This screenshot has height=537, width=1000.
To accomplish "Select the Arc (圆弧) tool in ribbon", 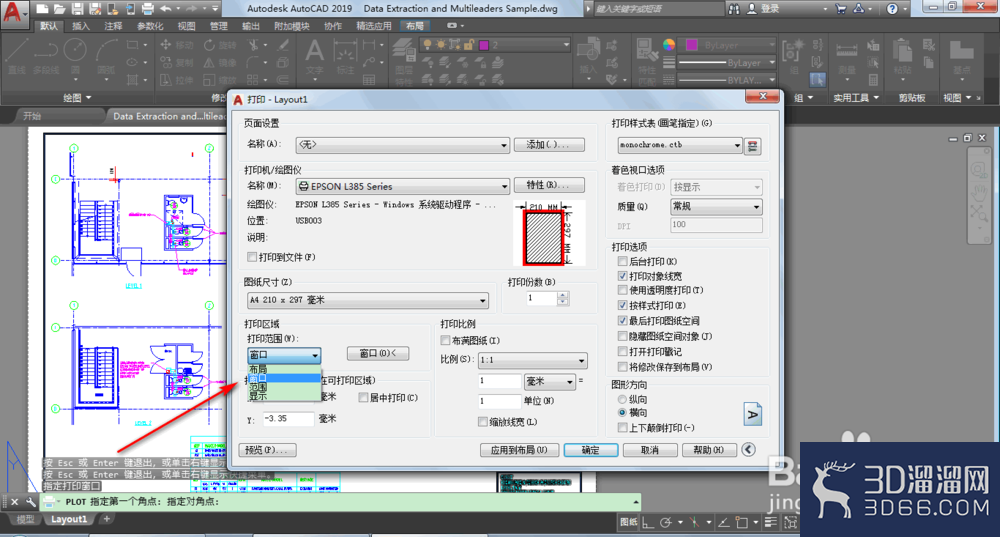I will [x=107, y=56].
